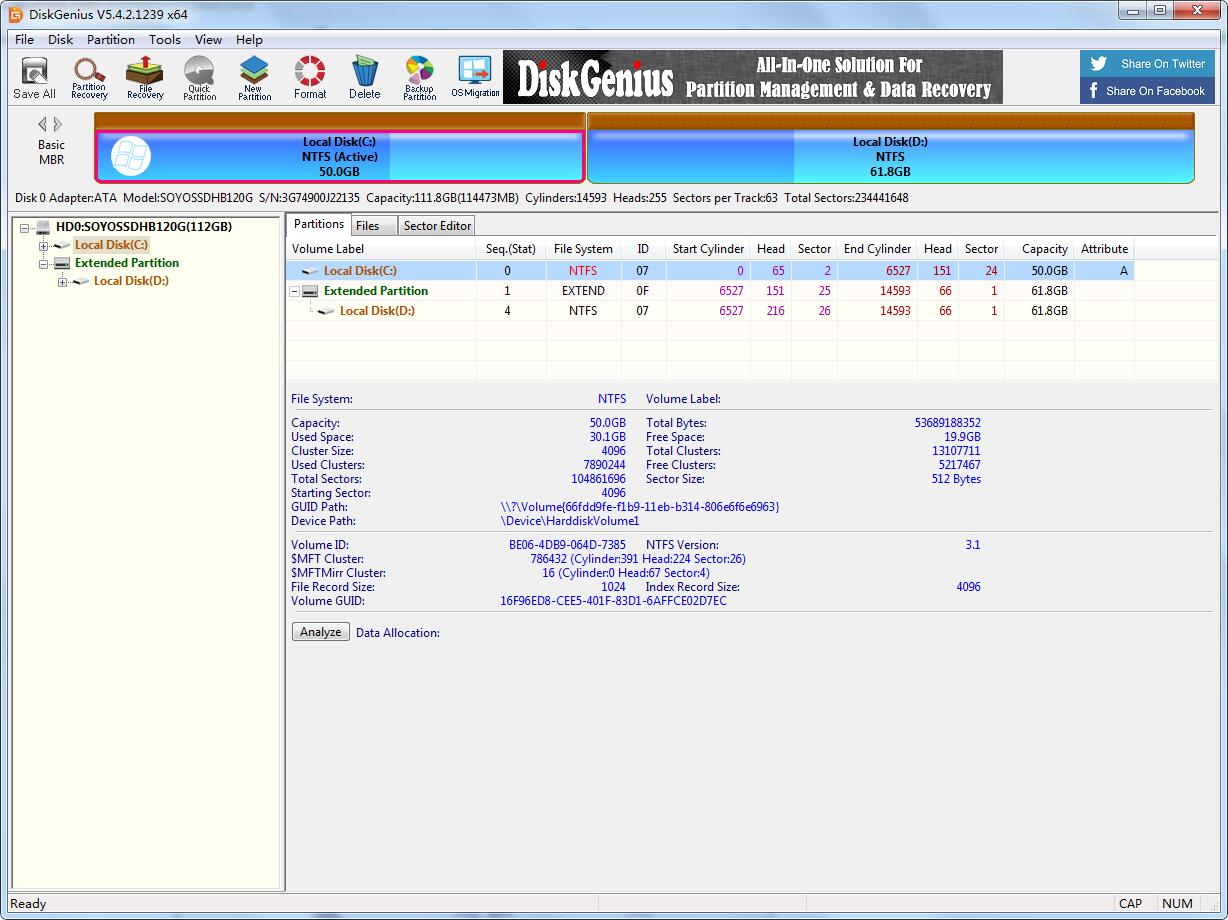Open the Partition Recovery tool
1228x920 pixels.
click(89, 78)
